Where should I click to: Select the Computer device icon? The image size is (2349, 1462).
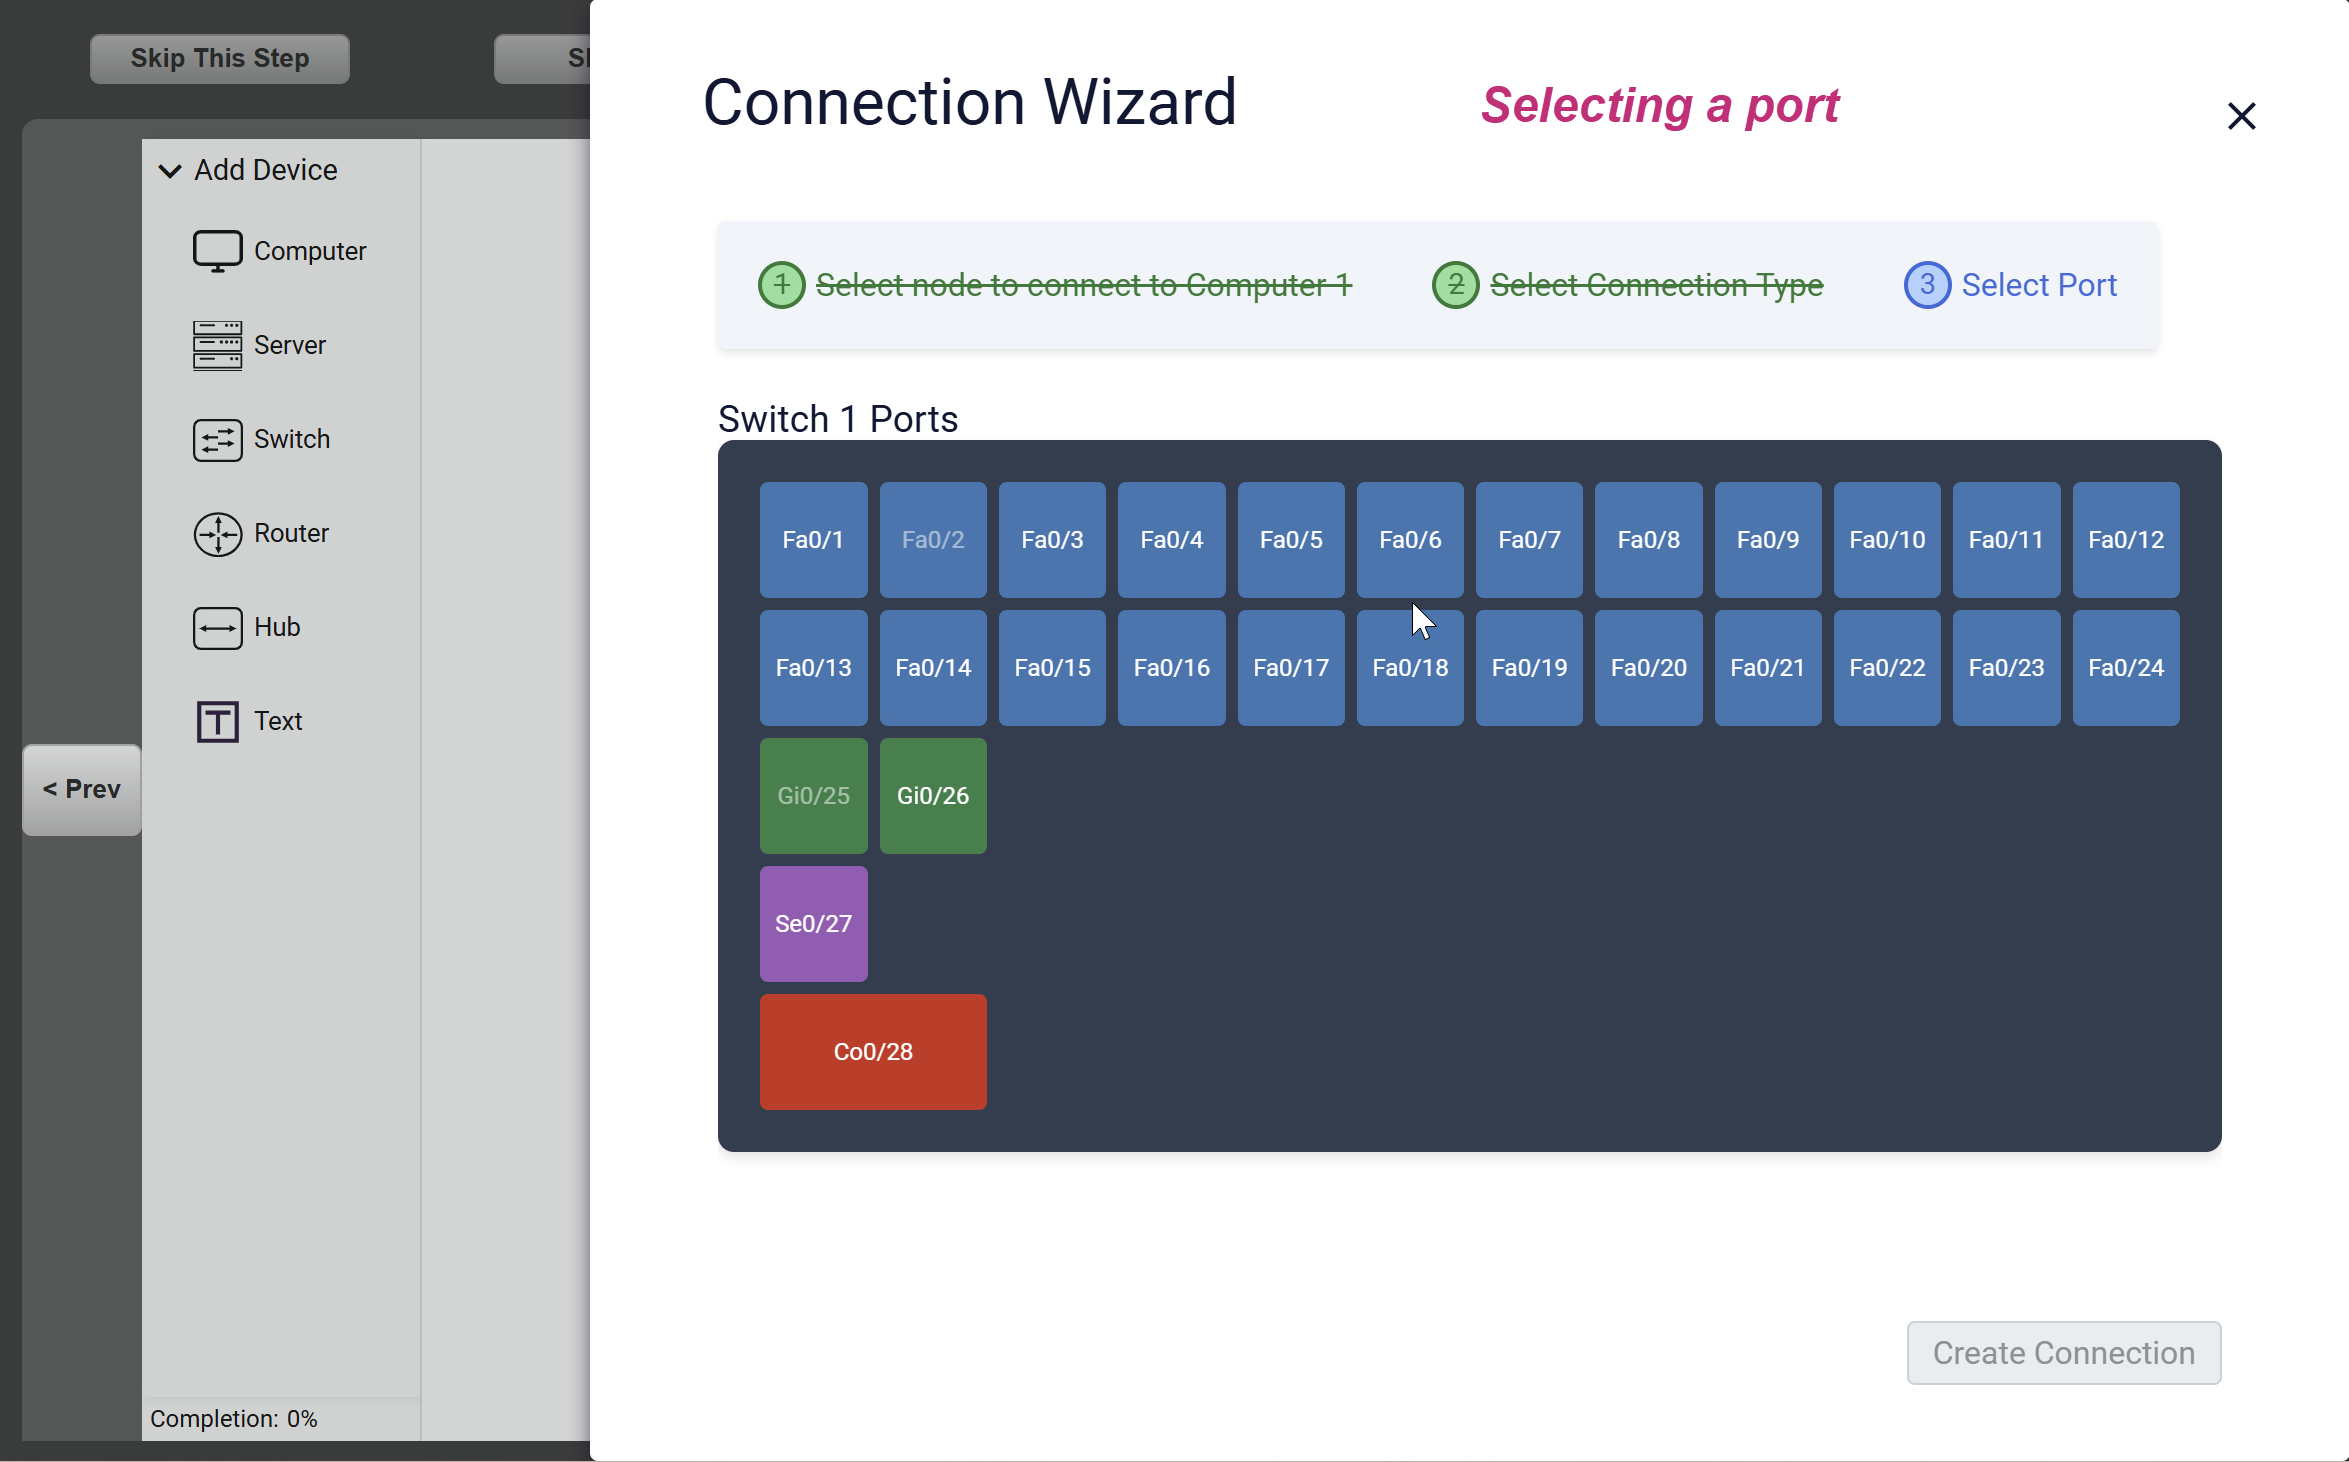[x=217, y=251]
